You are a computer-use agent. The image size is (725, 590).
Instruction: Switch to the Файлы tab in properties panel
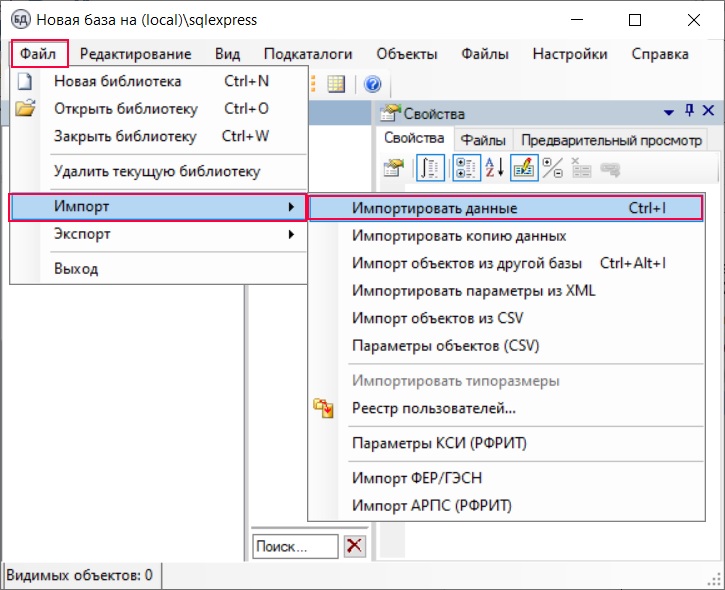tap(483, 140)
